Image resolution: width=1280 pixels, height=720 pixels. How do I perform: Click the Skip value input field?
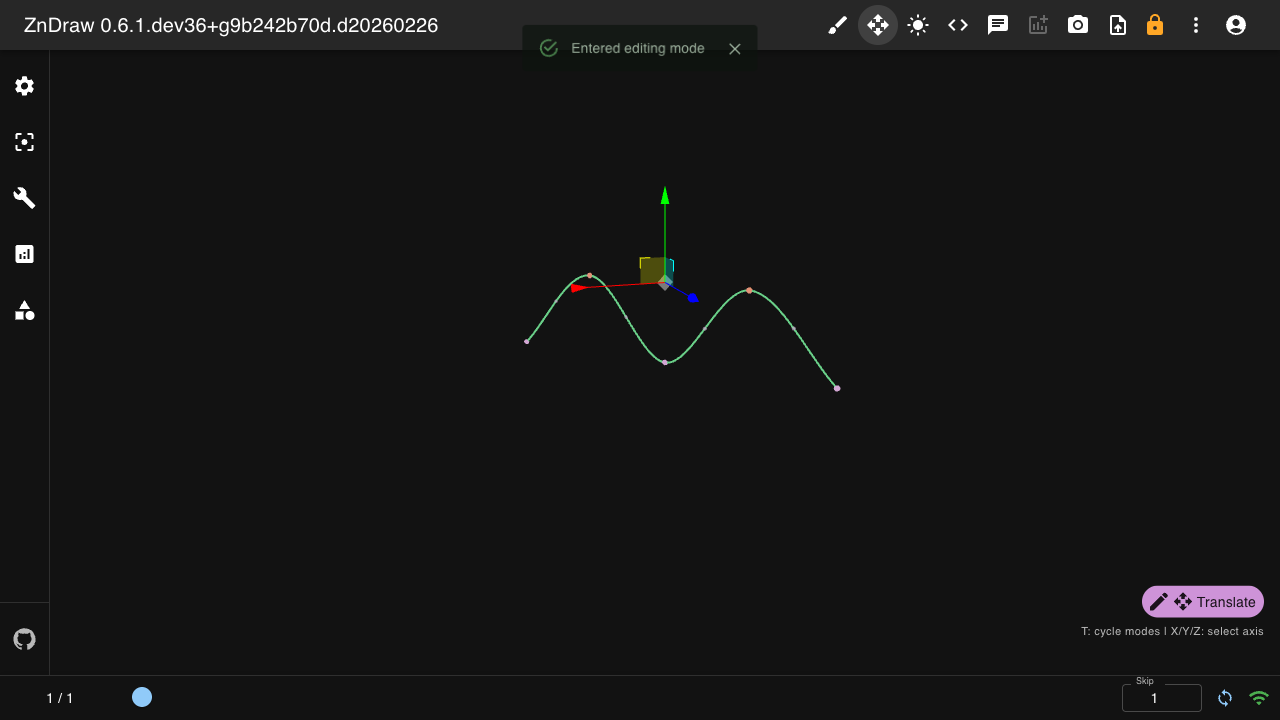coord(1162,698)
